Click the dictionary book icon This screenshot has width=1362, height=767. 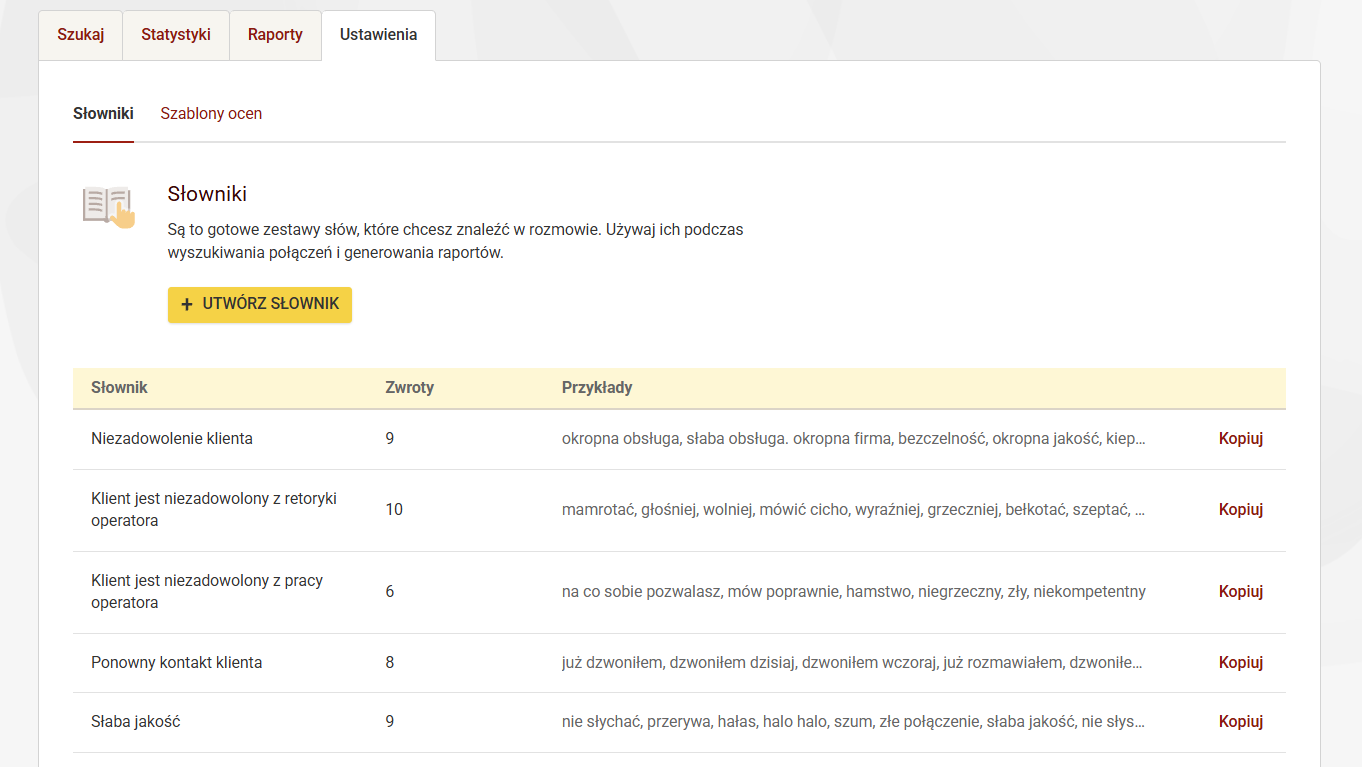109,206
